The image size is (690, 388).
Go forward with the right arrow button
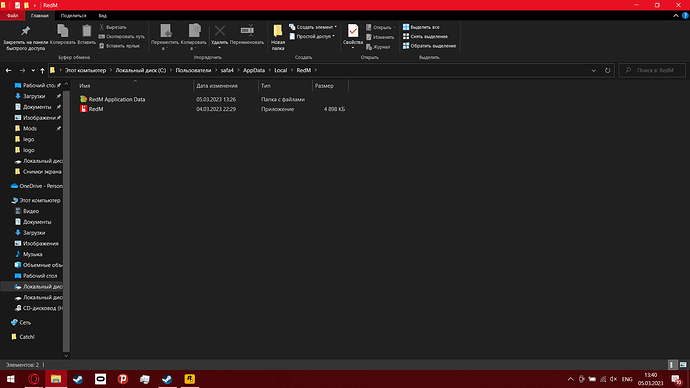click(22, 70)
